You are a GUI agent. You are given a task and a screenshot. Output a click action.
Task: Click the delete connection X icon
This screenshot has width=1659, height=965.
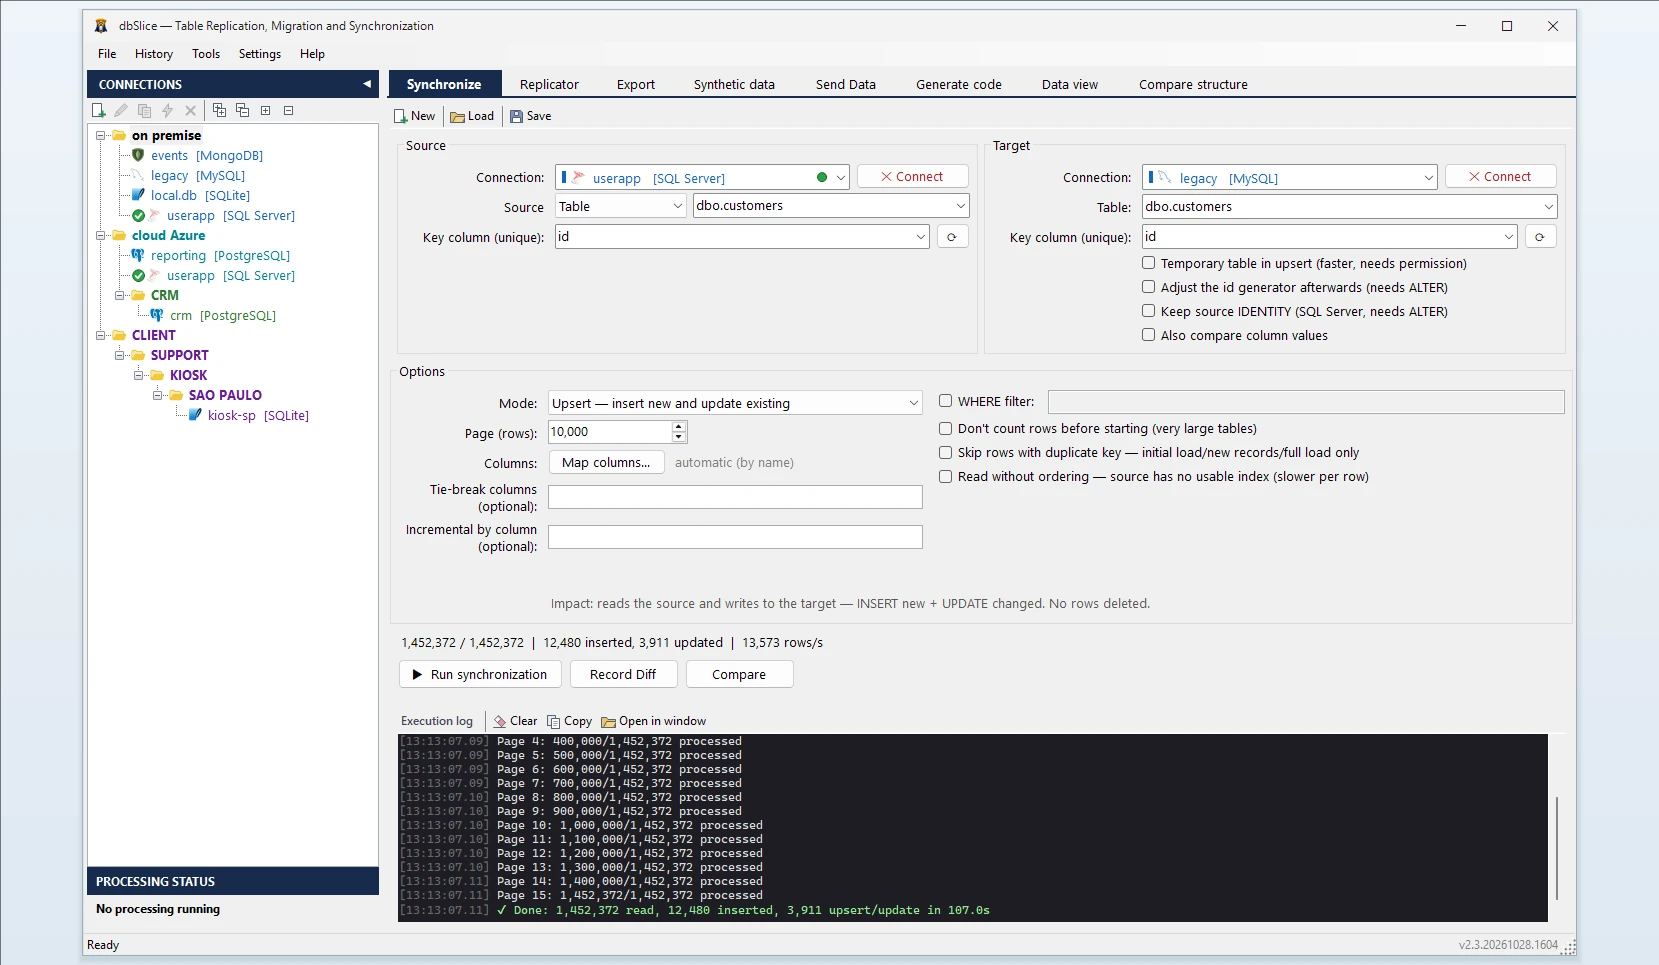tap(190, 111)
